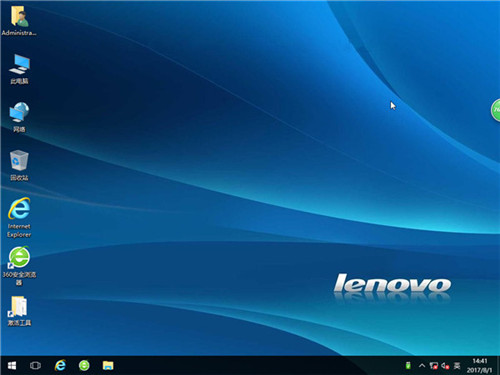Select the 激活工具 folder shortcut
Image resolution: width=500 pixels, height=375 pixels.
(x=19, y=311)
